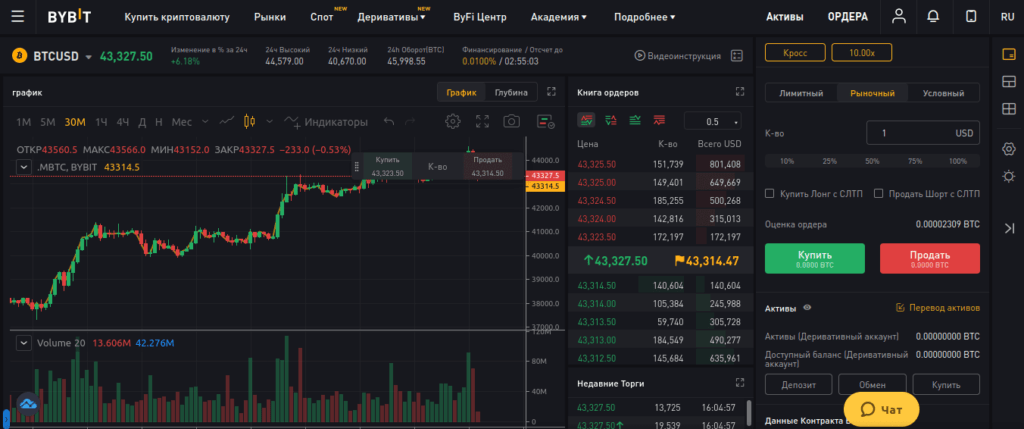Click the mobile app download icon
This screenshot has height=429, width=1024.
(969, 17)
